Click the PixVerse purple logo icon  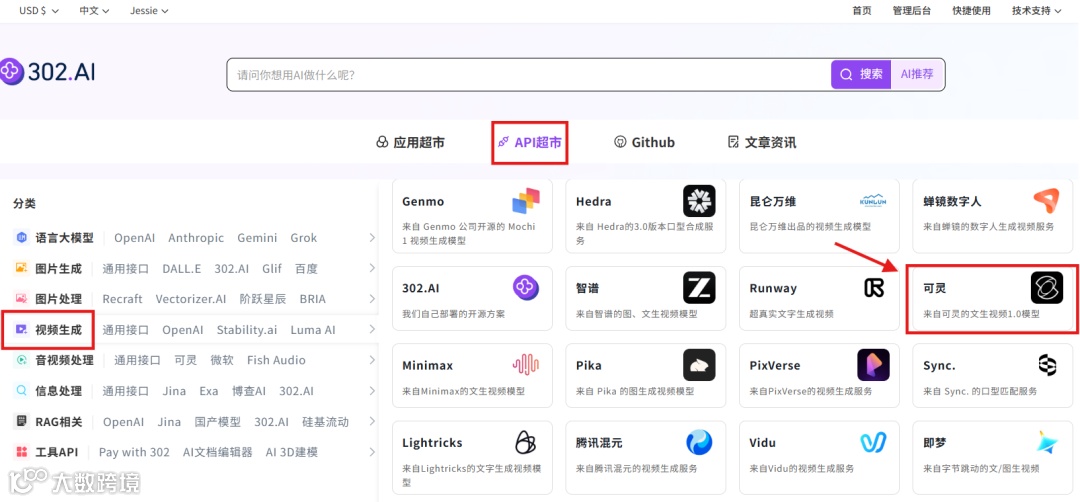tap(873, 365)
